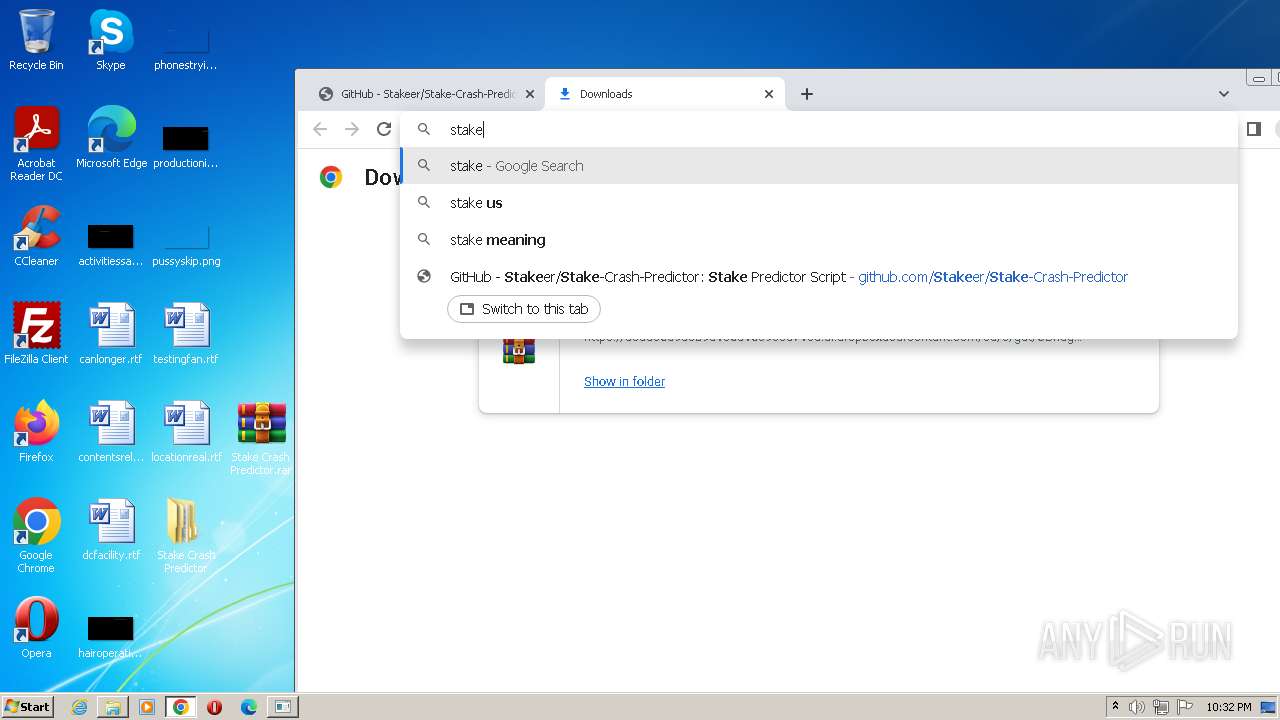
Task: Click address bar containing 'stake'
Action: point(819,129)
